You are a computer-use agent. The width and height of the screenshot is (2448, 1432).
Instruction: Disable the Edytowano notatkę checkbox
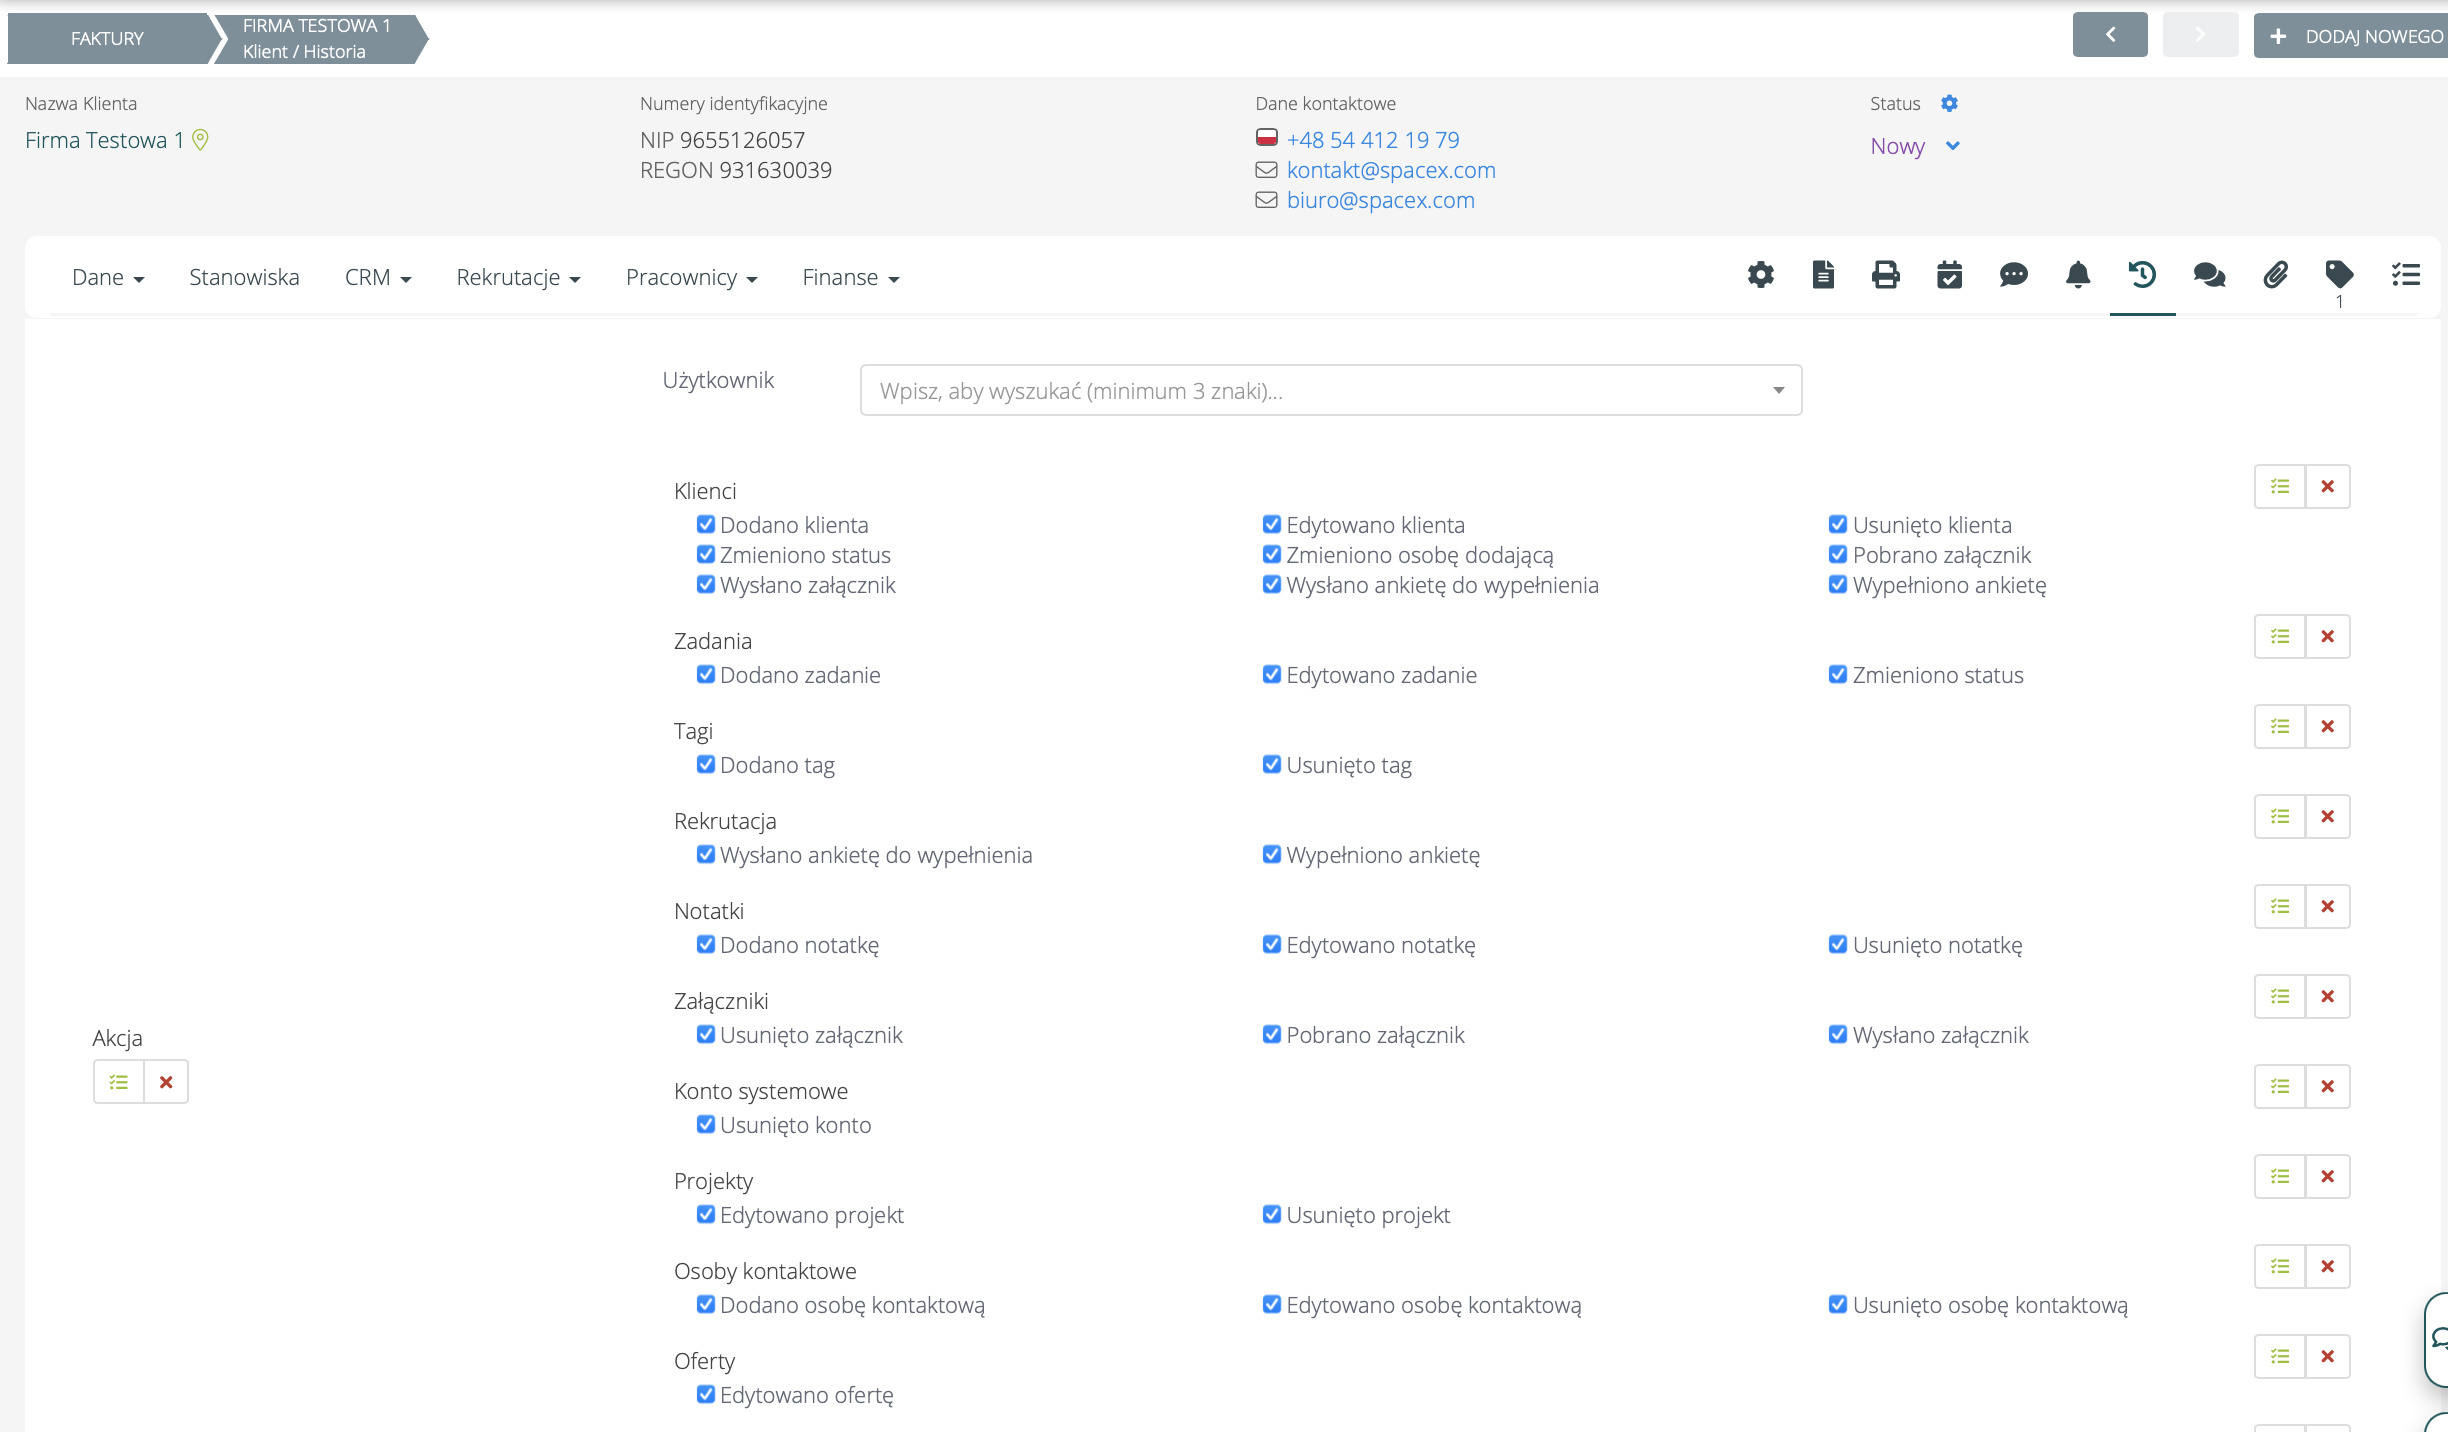1272,944
